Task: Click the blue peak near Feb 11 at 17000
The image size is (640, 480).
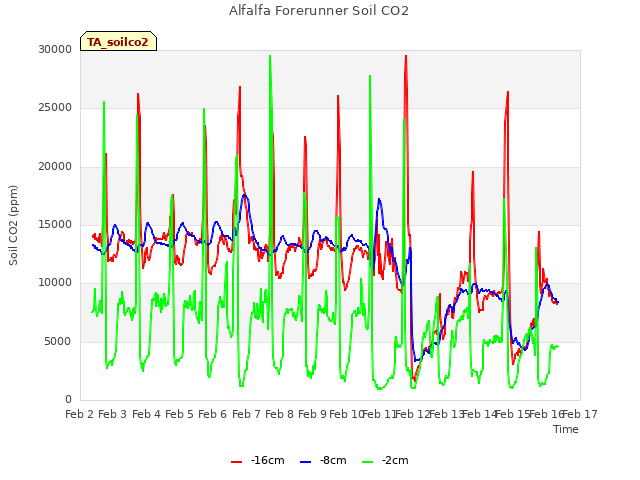Action: pyautogui.click(x=379, y=199)
